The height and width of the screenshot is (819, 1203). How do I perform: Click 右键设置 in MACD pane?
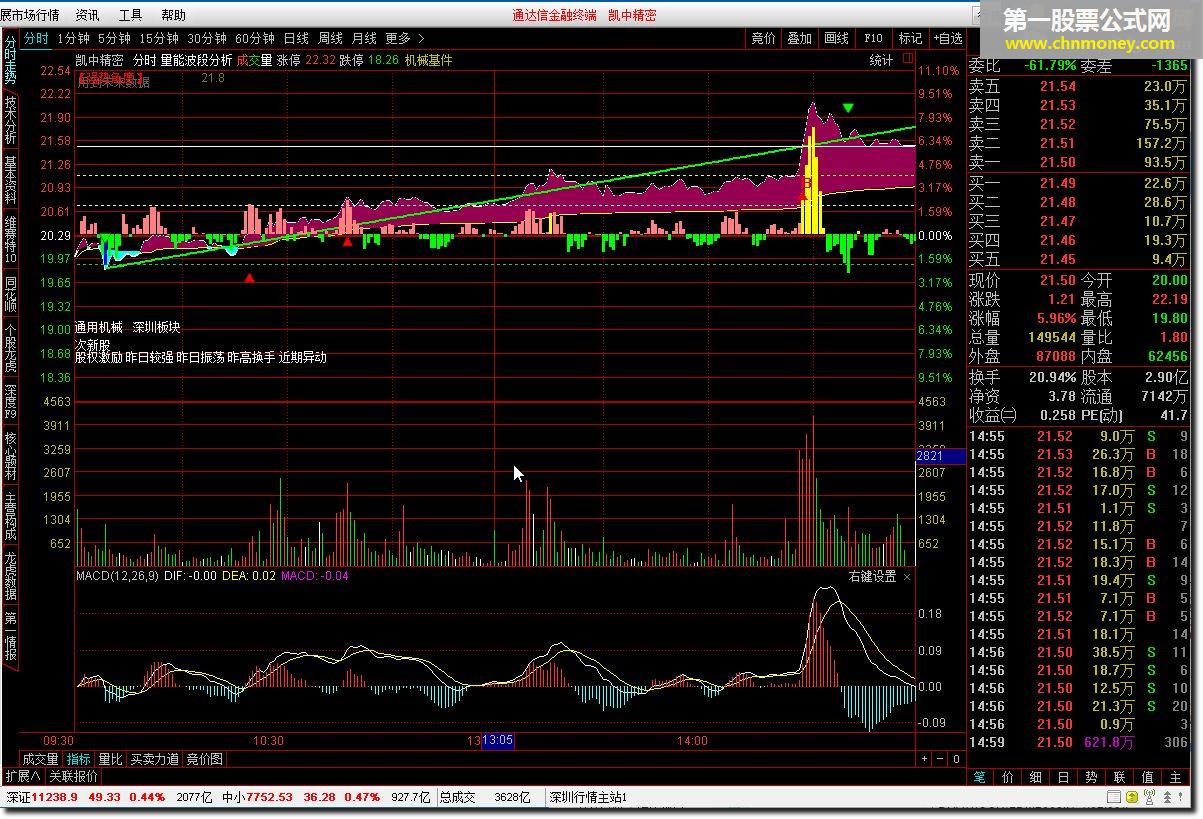(x=873, y=577)
